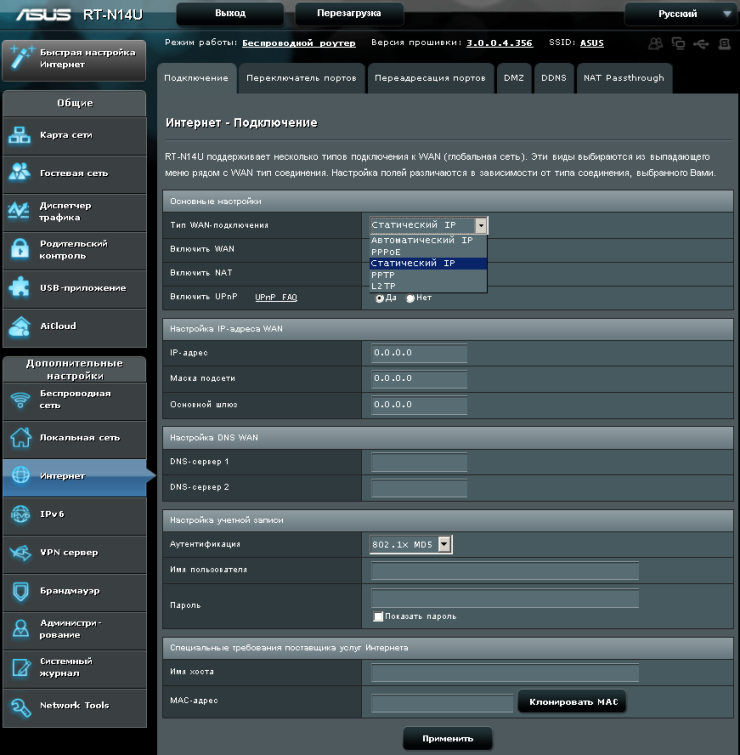Open the Тип WAN-подключения dropdown arrow
Image resolution: width=740 pixels, height=755 pixels.
tap(480, 225)
